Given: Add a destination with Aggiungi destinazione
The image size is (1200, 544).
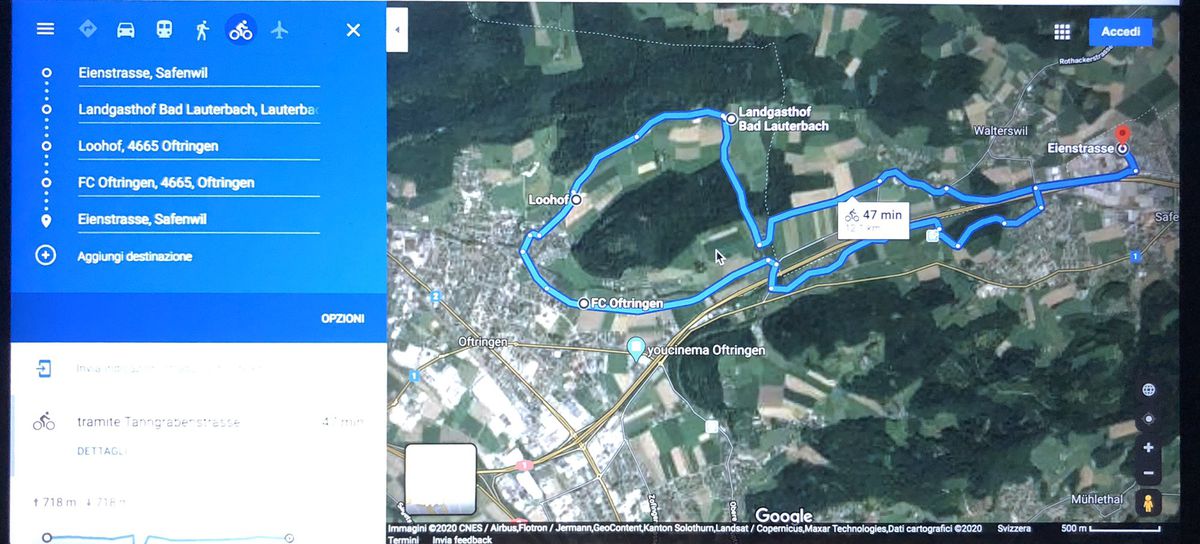Looking at the screenshot, I should (x=134, y=256).
